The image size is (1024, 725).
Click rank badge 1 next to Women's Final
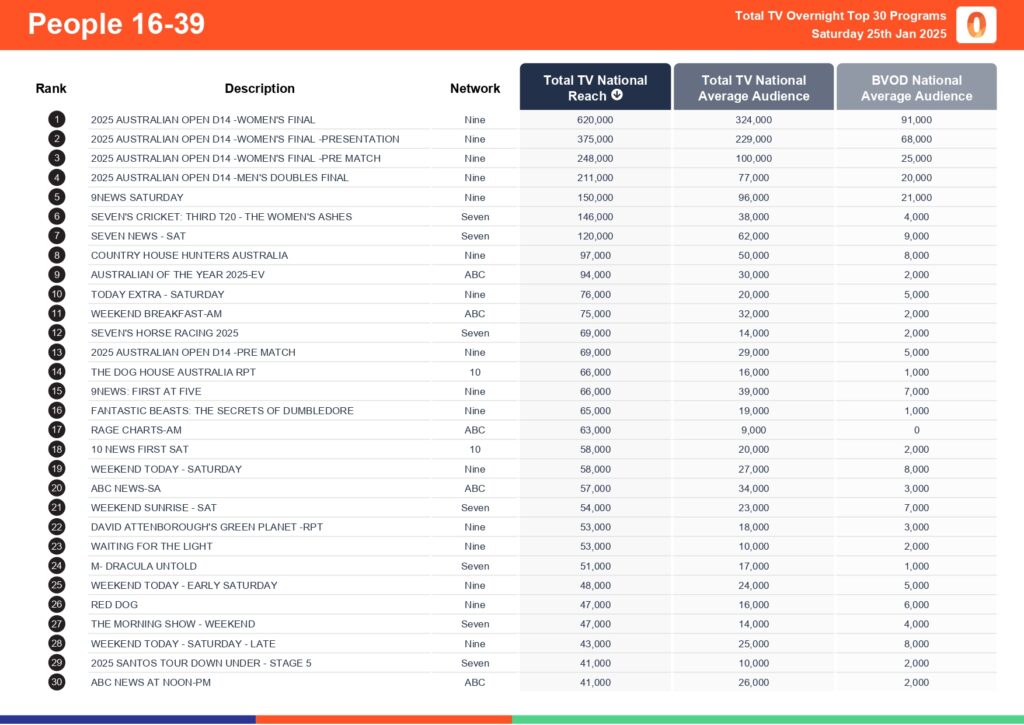(57, 119)
